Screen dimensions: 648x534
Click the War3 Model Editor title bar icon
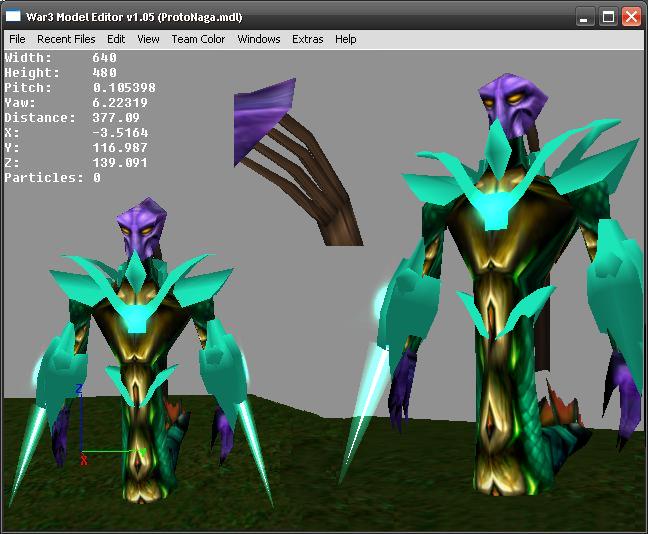coord(13,17)
